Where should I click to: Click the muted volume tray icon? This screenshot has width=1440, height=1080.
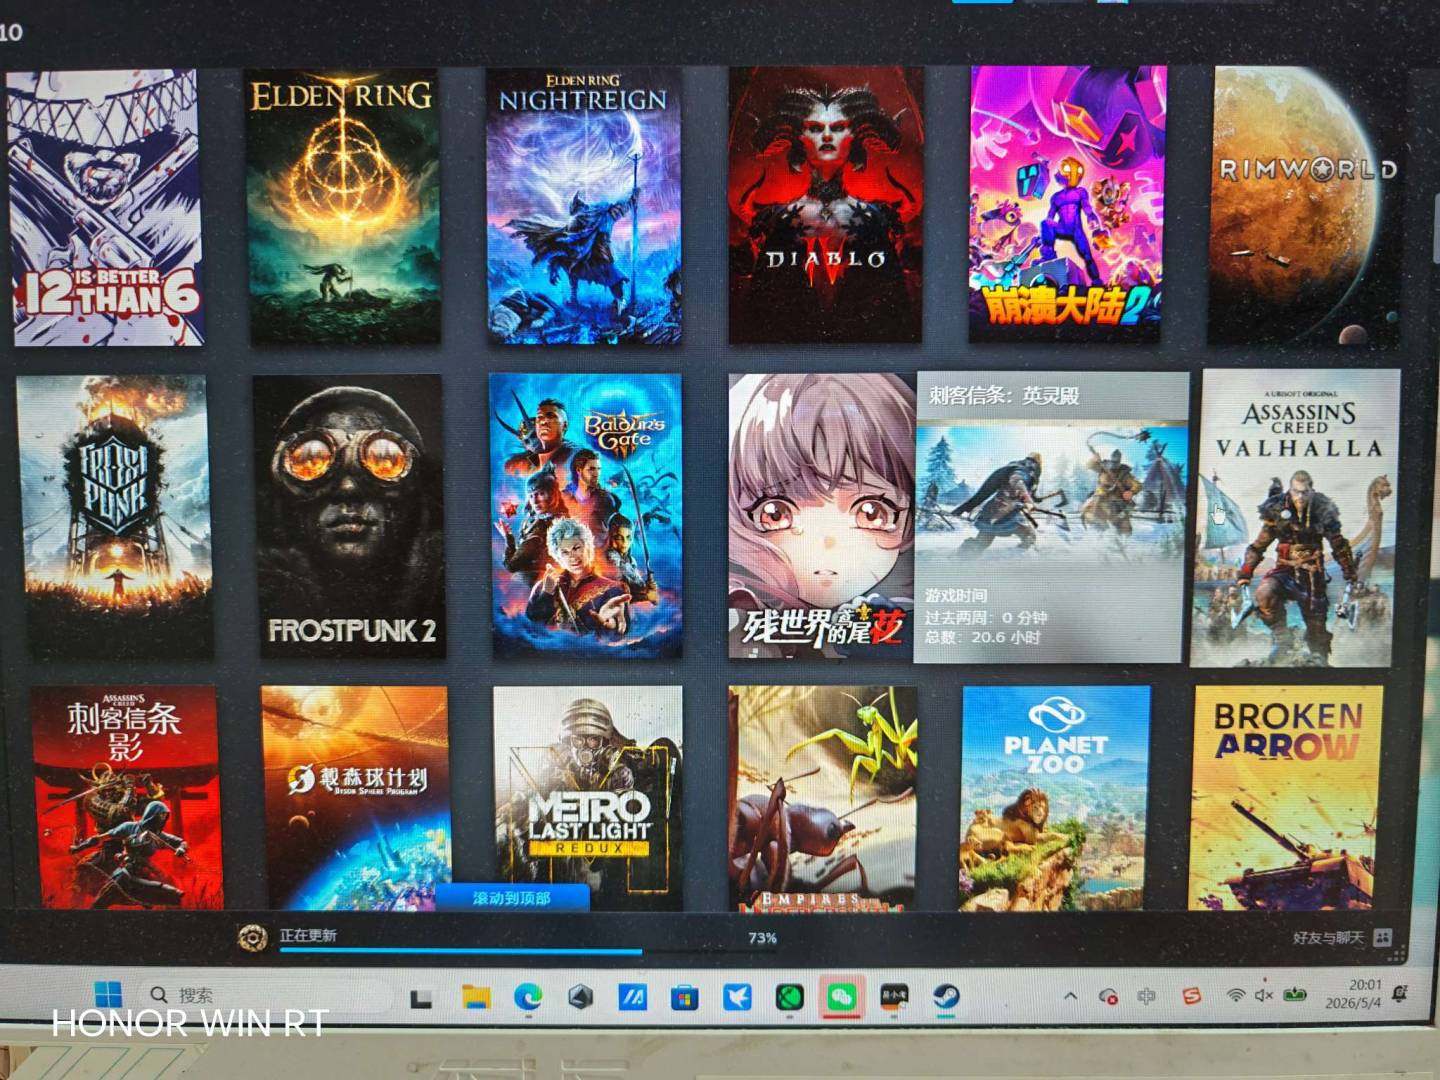click(x=1264, y=996)
